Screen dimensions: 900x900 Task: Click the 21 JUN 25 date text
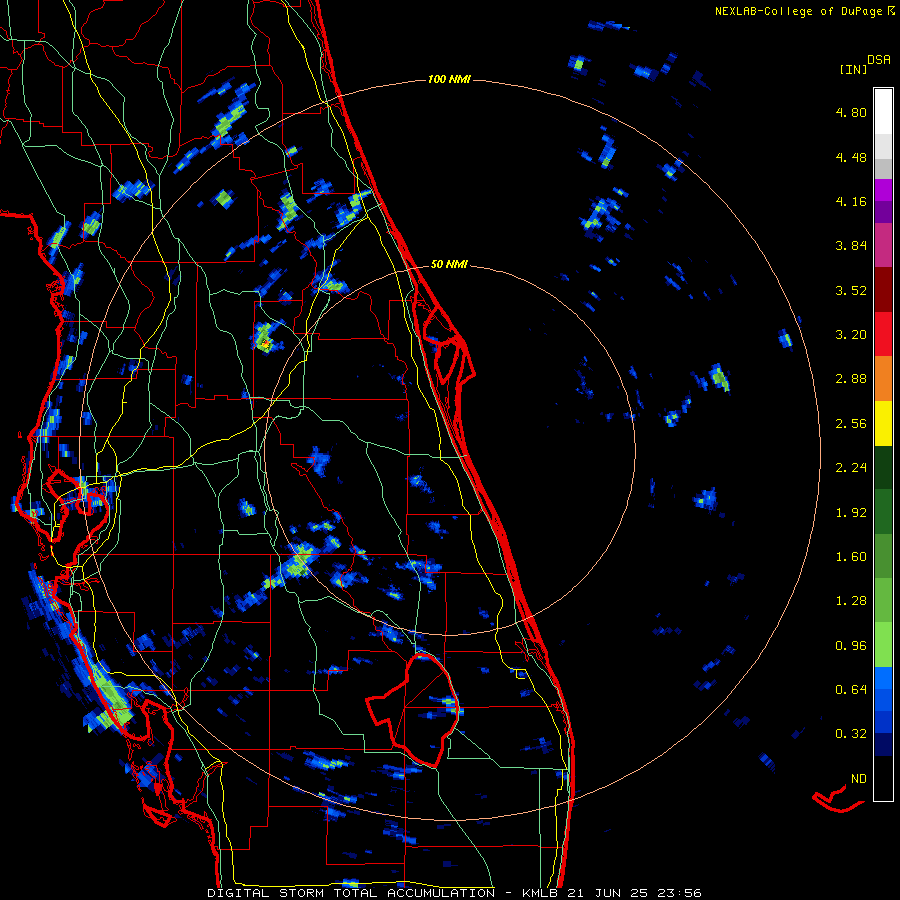tap(609, 893)
